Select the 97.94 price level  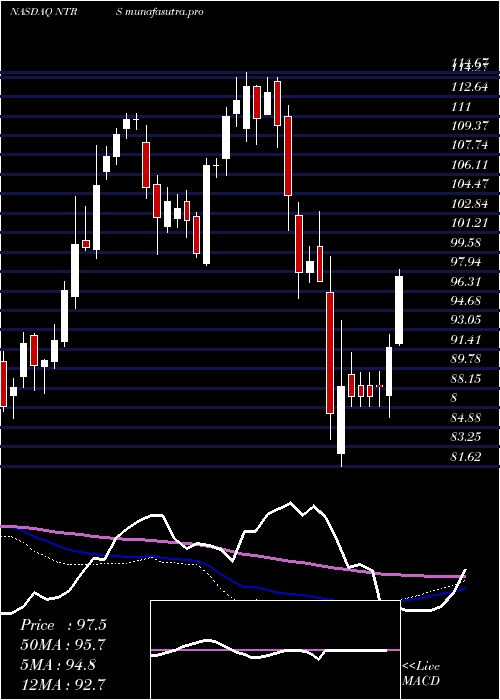(467, 262)
